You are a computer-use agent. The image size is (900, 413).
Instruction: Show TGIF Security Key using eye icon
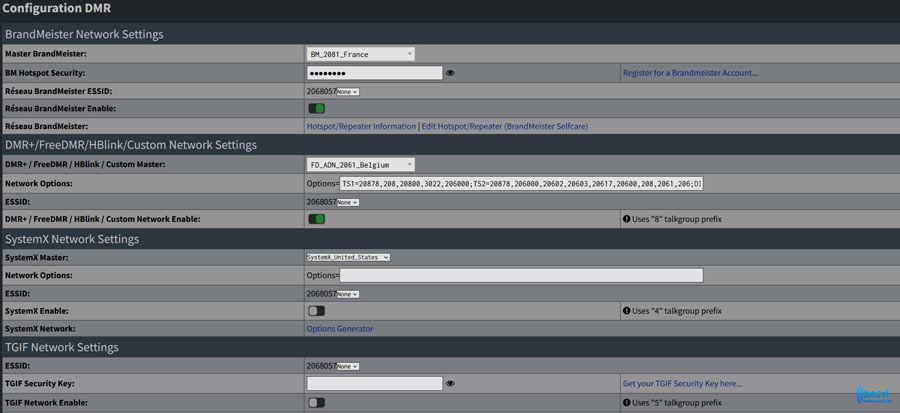click(x=450, y=383)
